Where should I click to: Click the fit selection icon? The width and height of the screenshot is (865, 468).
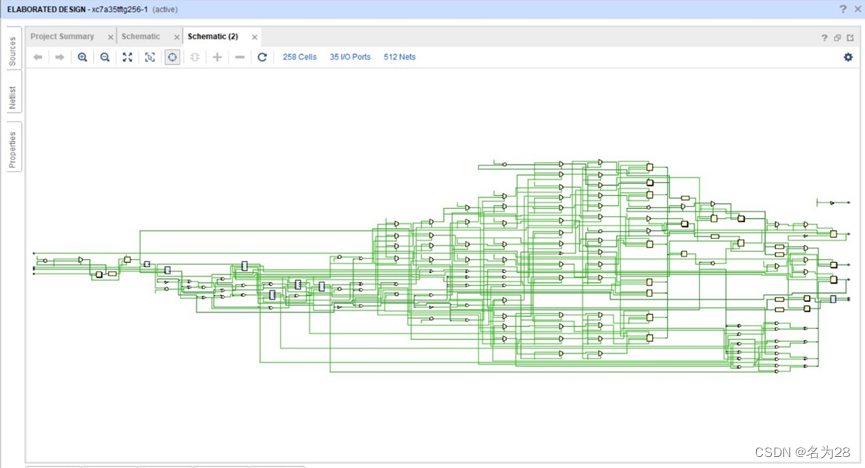[149, 57]
